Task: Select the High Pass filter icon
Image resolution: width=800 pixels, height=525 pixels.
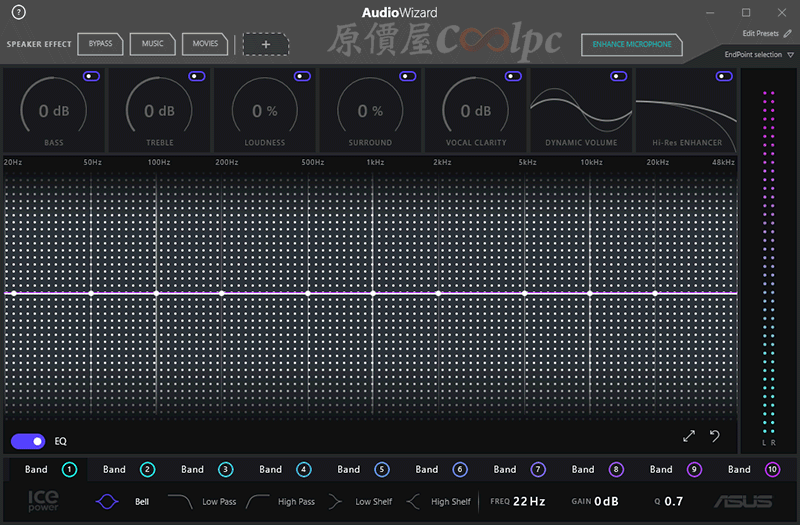Action: coord(258,501)
